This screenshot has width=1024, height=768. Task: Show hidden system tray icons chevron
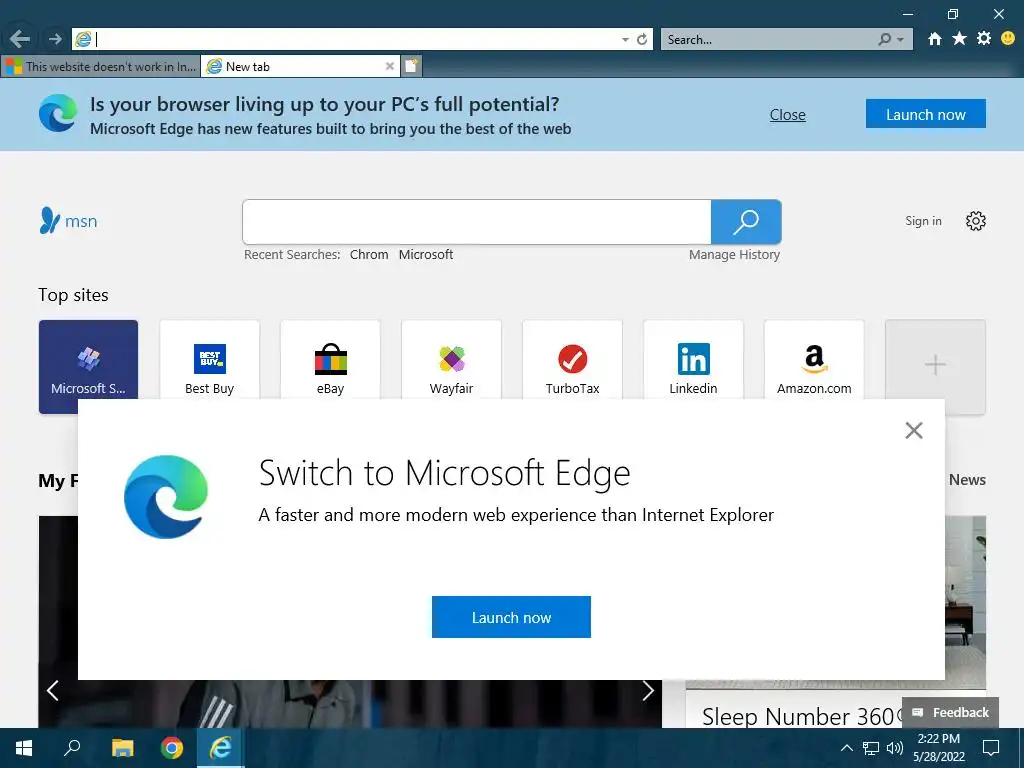[846, 748]
